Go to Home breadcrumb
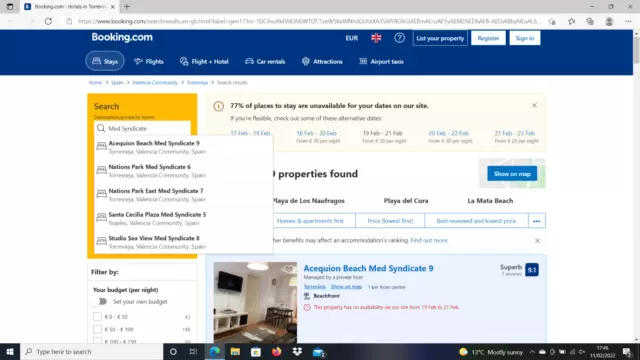 coord(95,82)
